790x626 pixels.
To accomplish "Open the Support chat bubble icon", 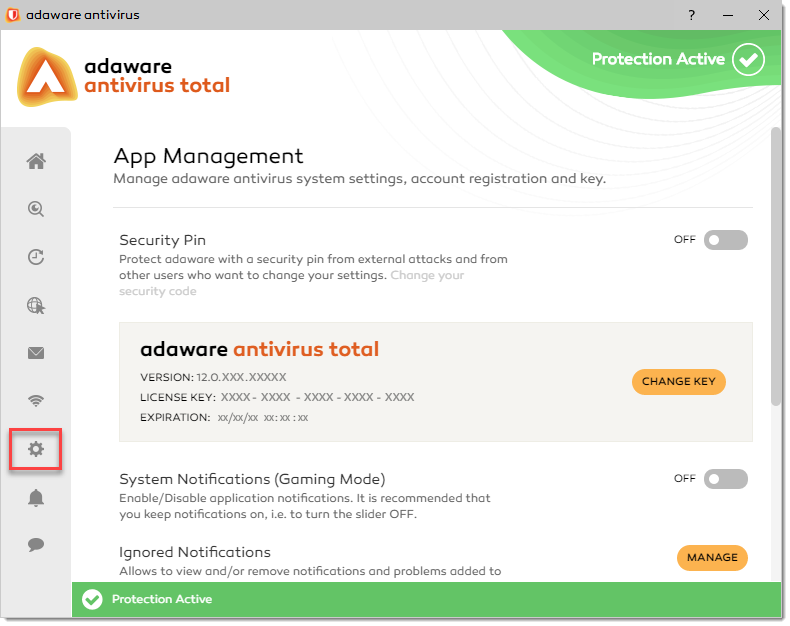I will [36, 545].
